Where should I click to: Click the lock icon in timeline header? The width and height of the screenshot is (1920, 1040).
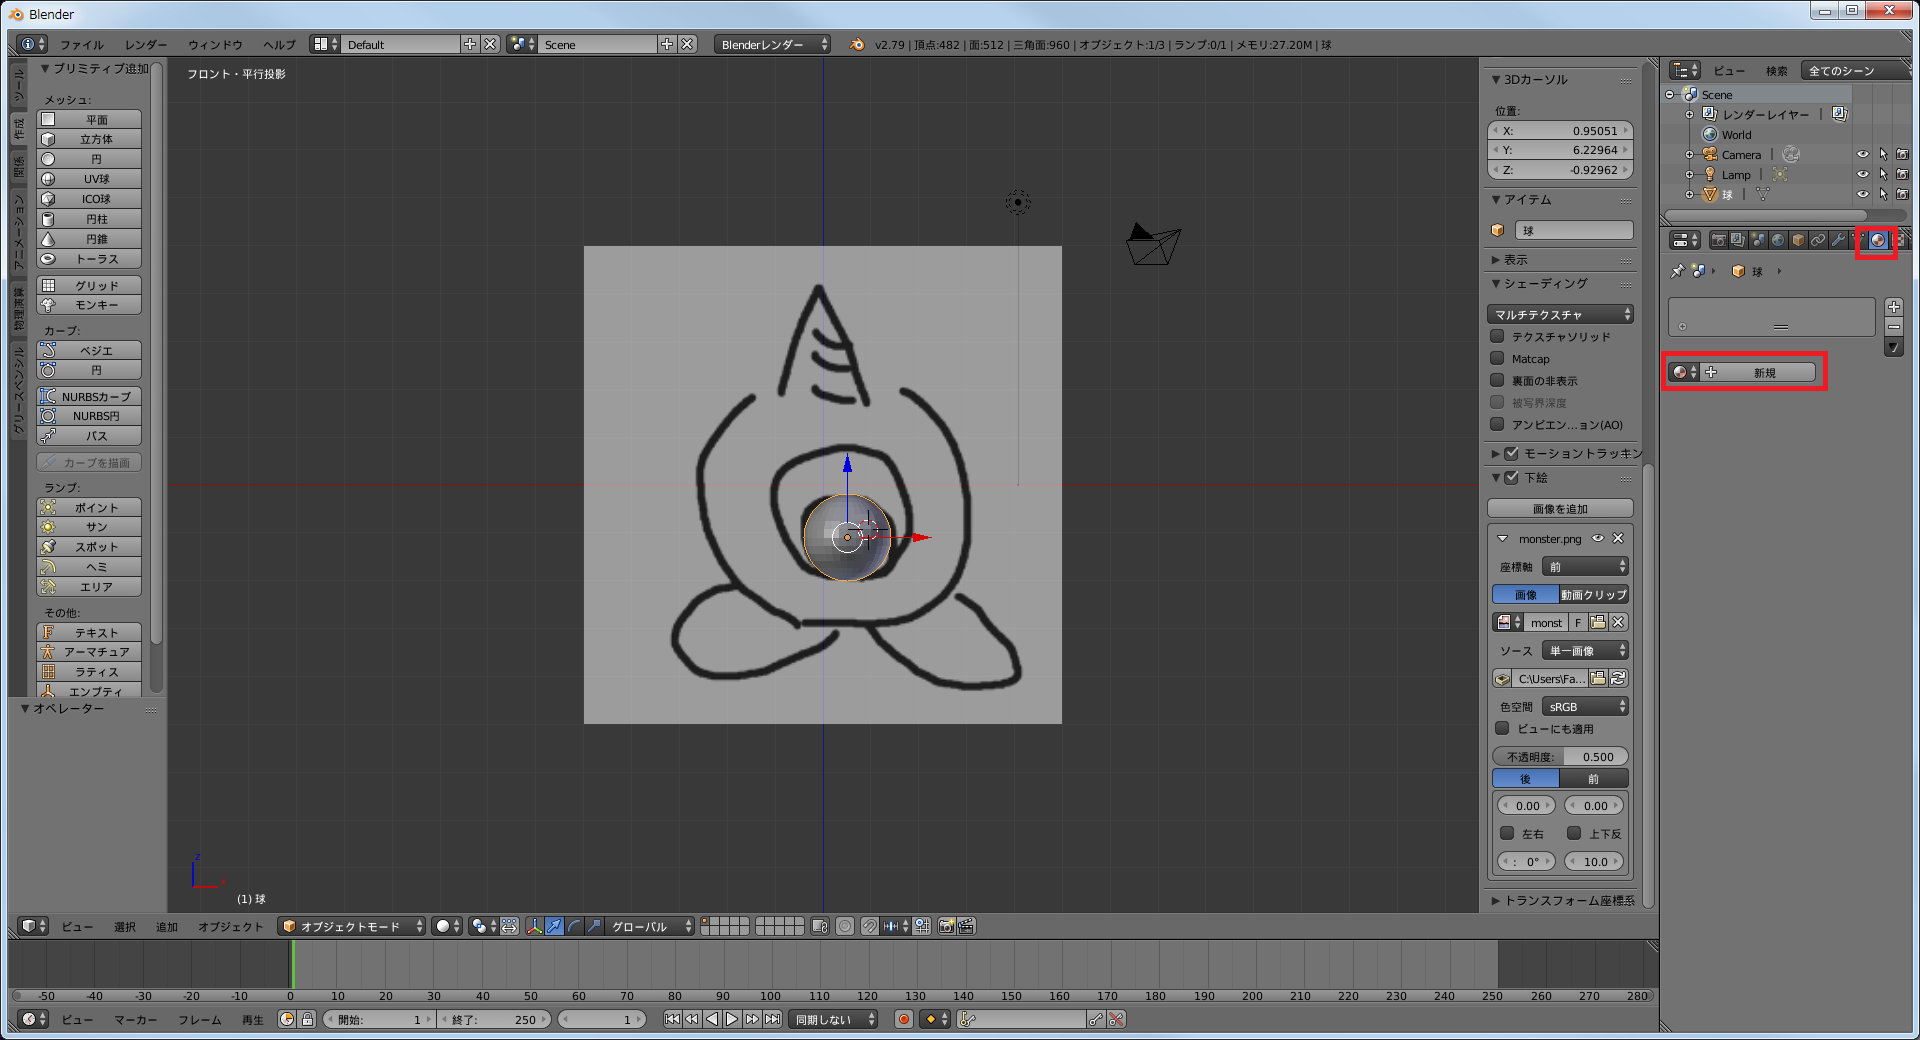308,1019
